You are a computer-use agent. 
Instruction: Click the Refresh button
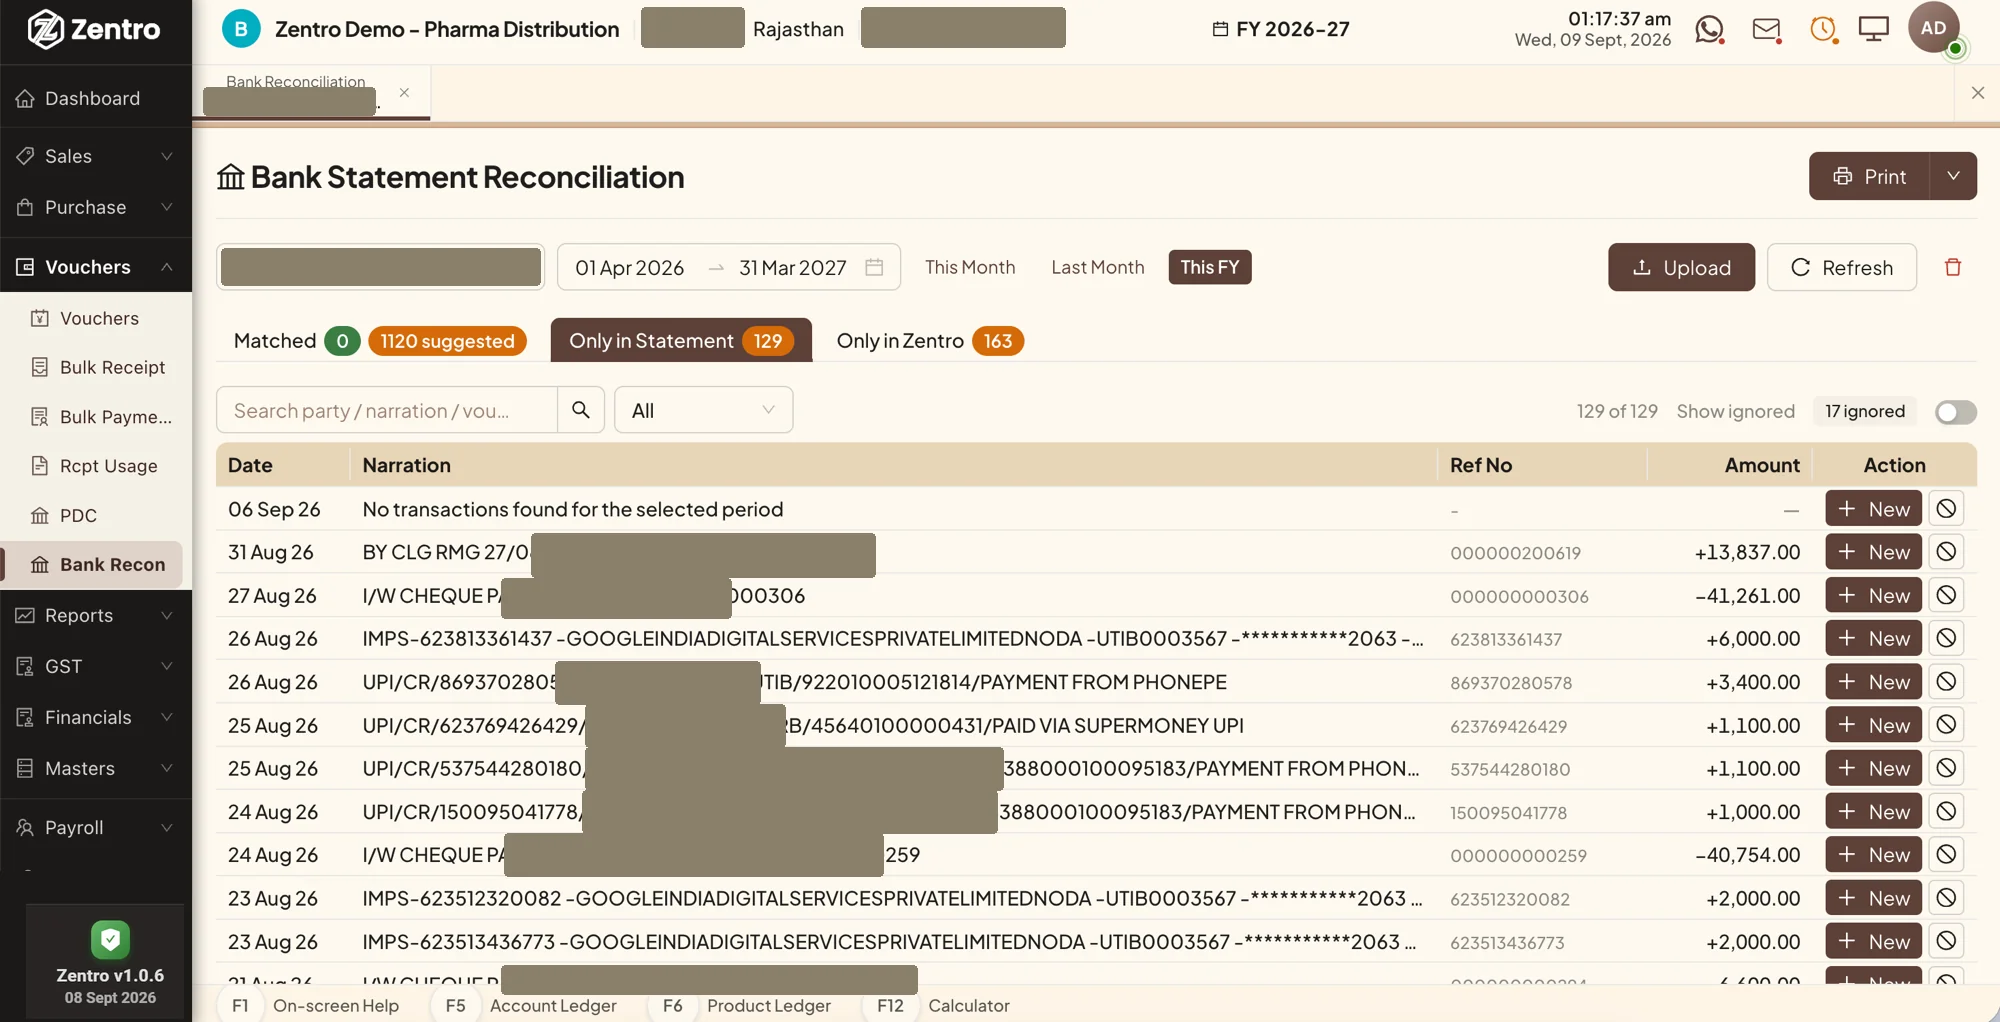1841,267
